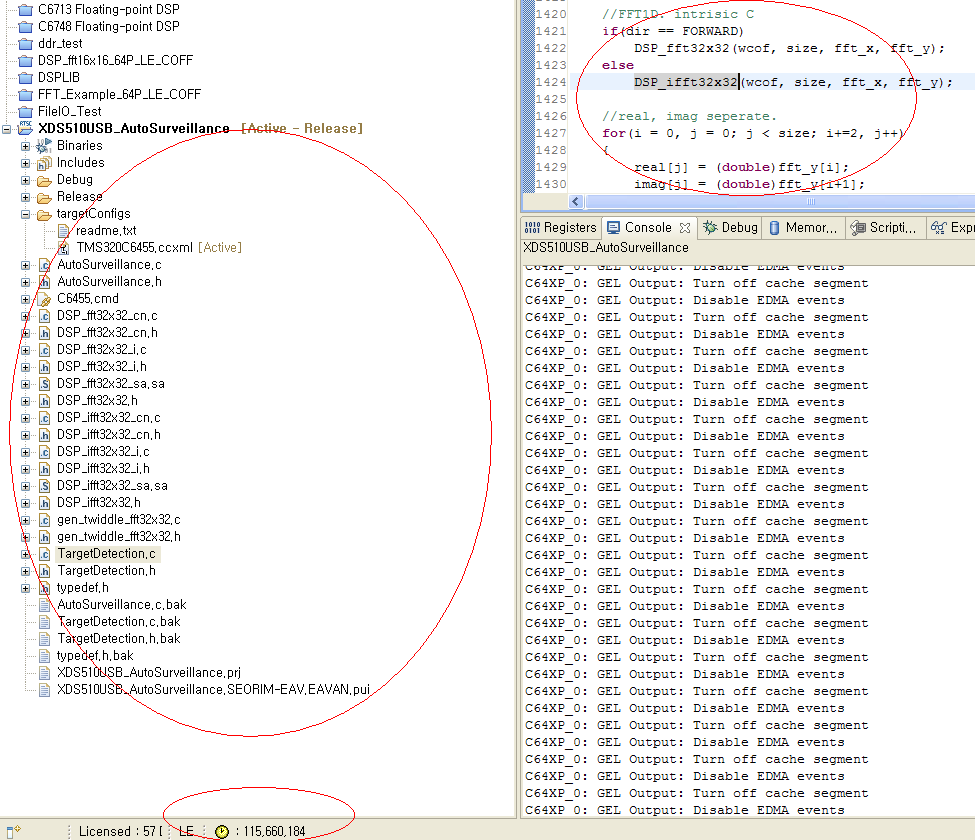
Task: Close the Console tab with its X
Action: [x=685, y=228]
